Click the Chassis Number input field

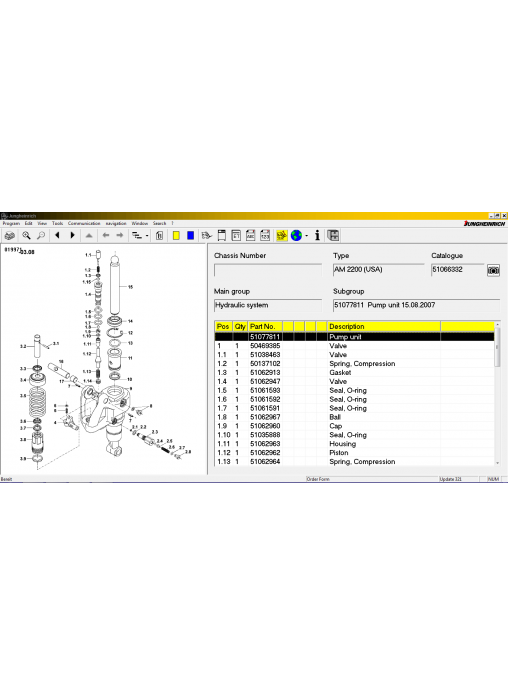click(x=268, y=270)
